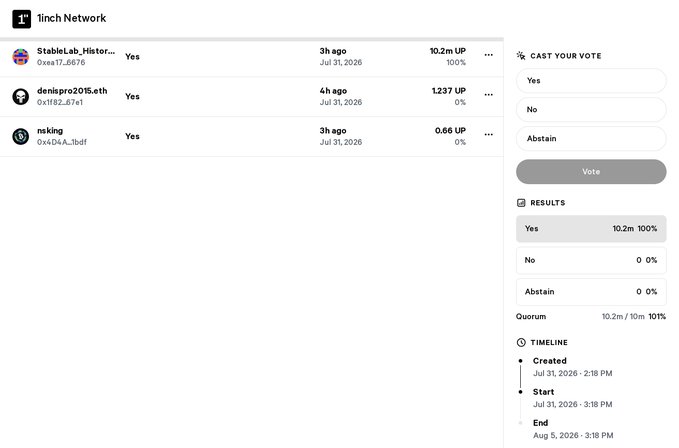Click the Vote submit button

(x=591, y=172)
